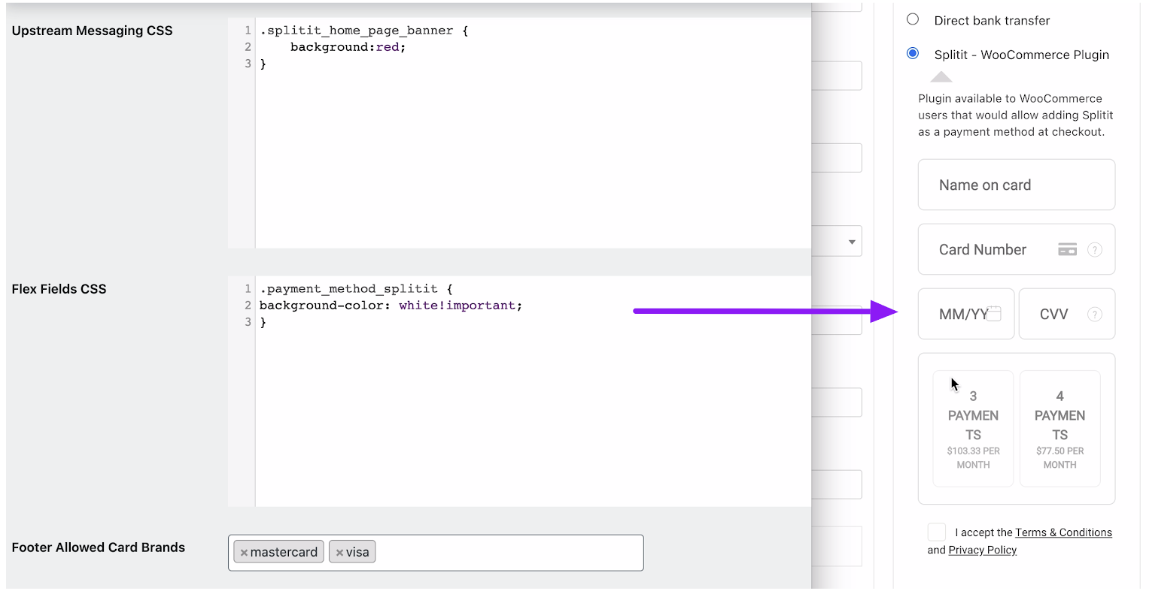Click the MM/YY expiry field
The width and height of the screenshot is (1150, 612).
pyautogui.click(x=966, y=314)
